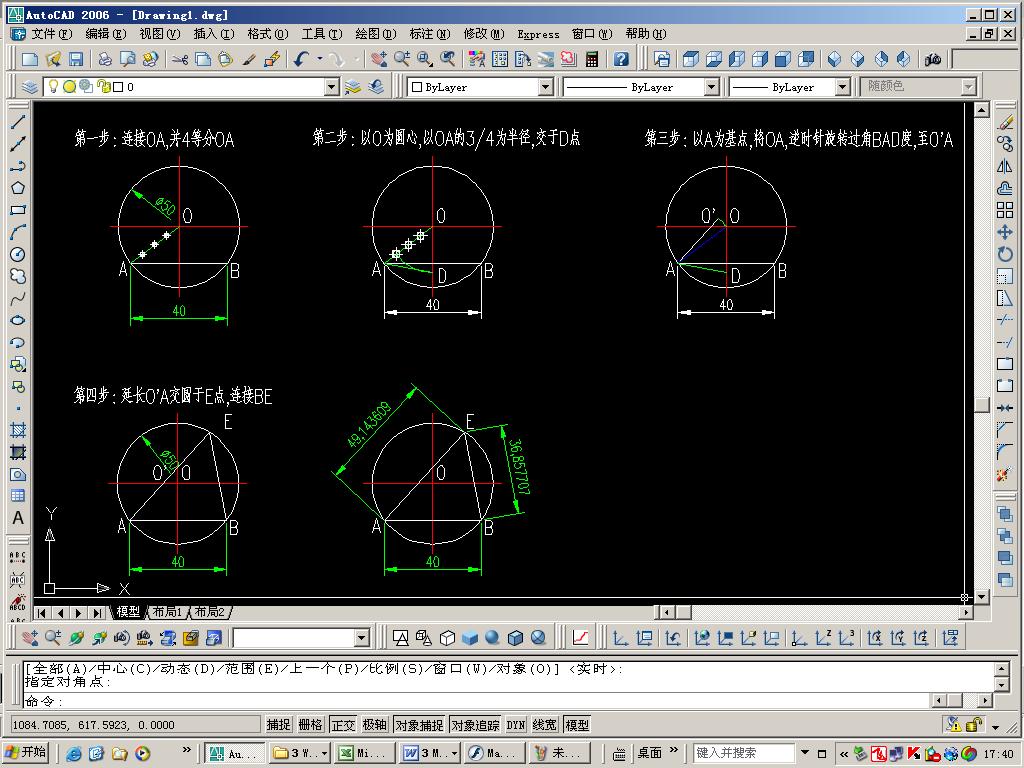Image resolution: width=1024 pixels, height=768 pixels.
Task: Click the New drawing icon
Action: [29, 59]
